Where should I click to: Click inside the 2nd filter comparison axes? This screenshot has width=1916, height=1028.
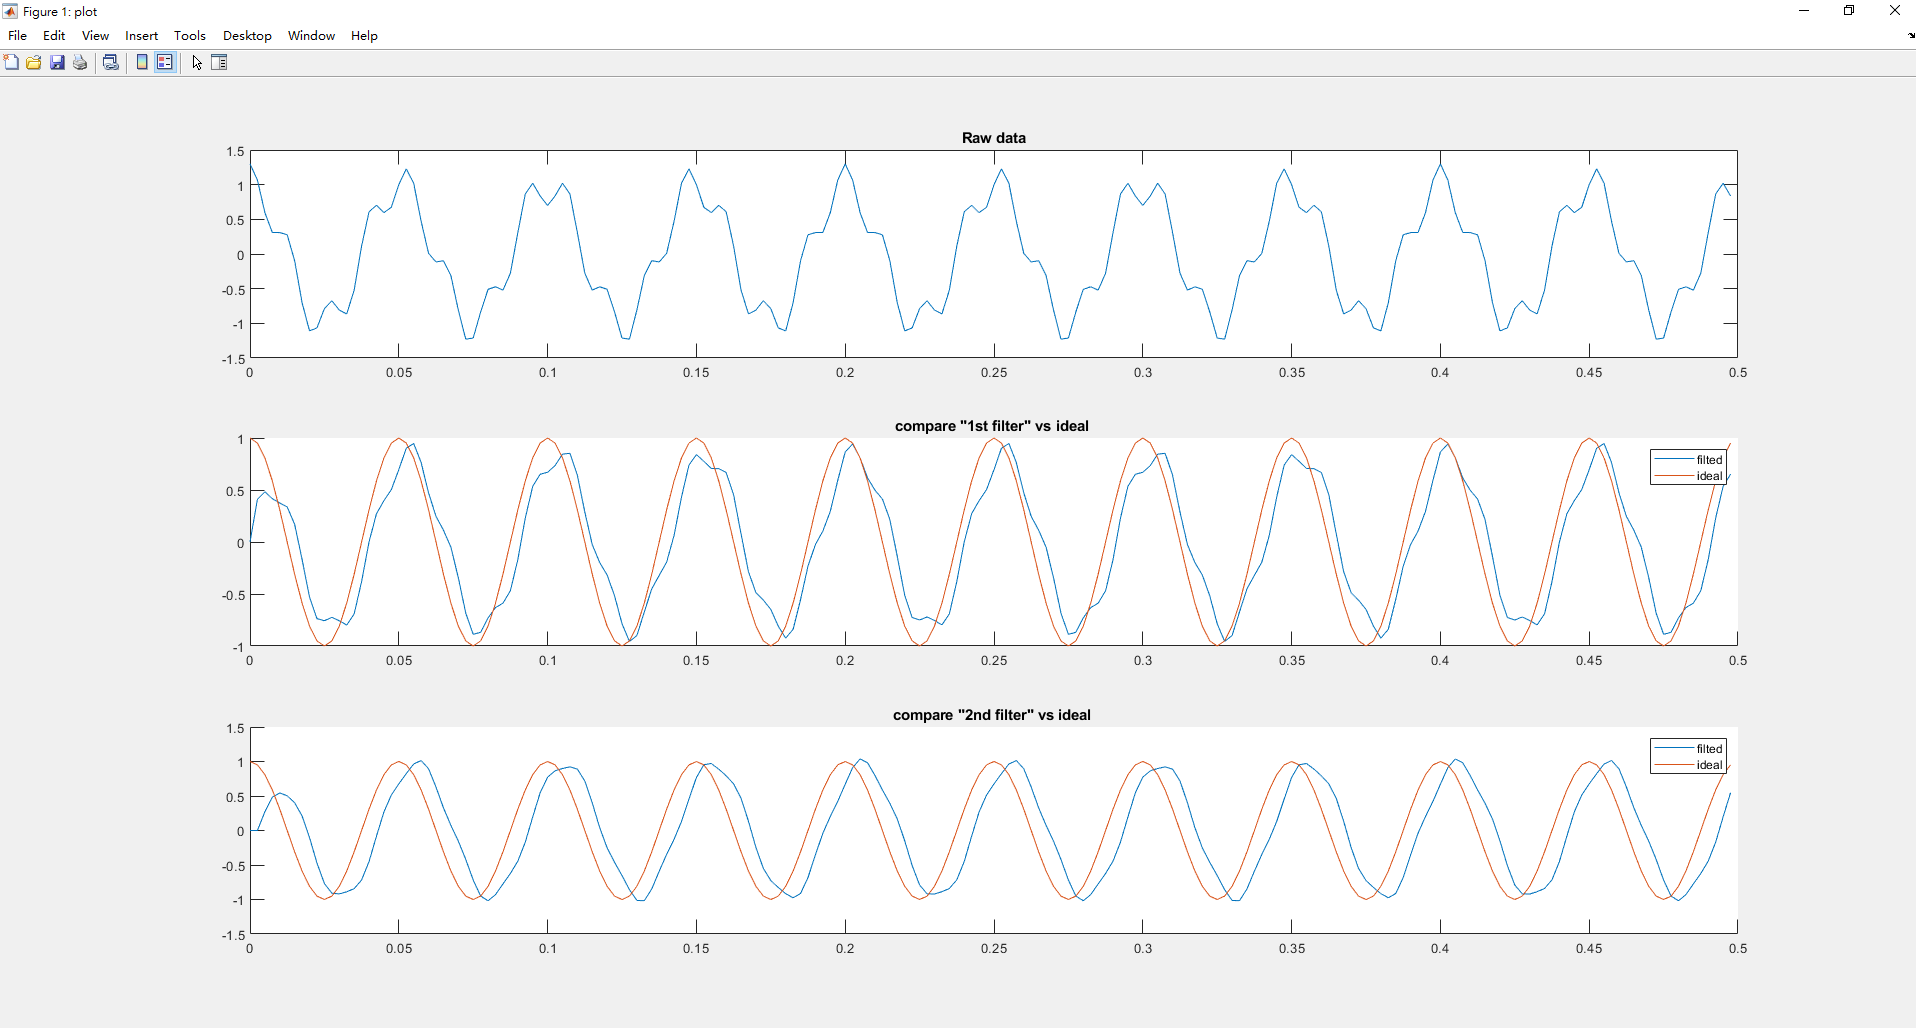pos(993,831)
